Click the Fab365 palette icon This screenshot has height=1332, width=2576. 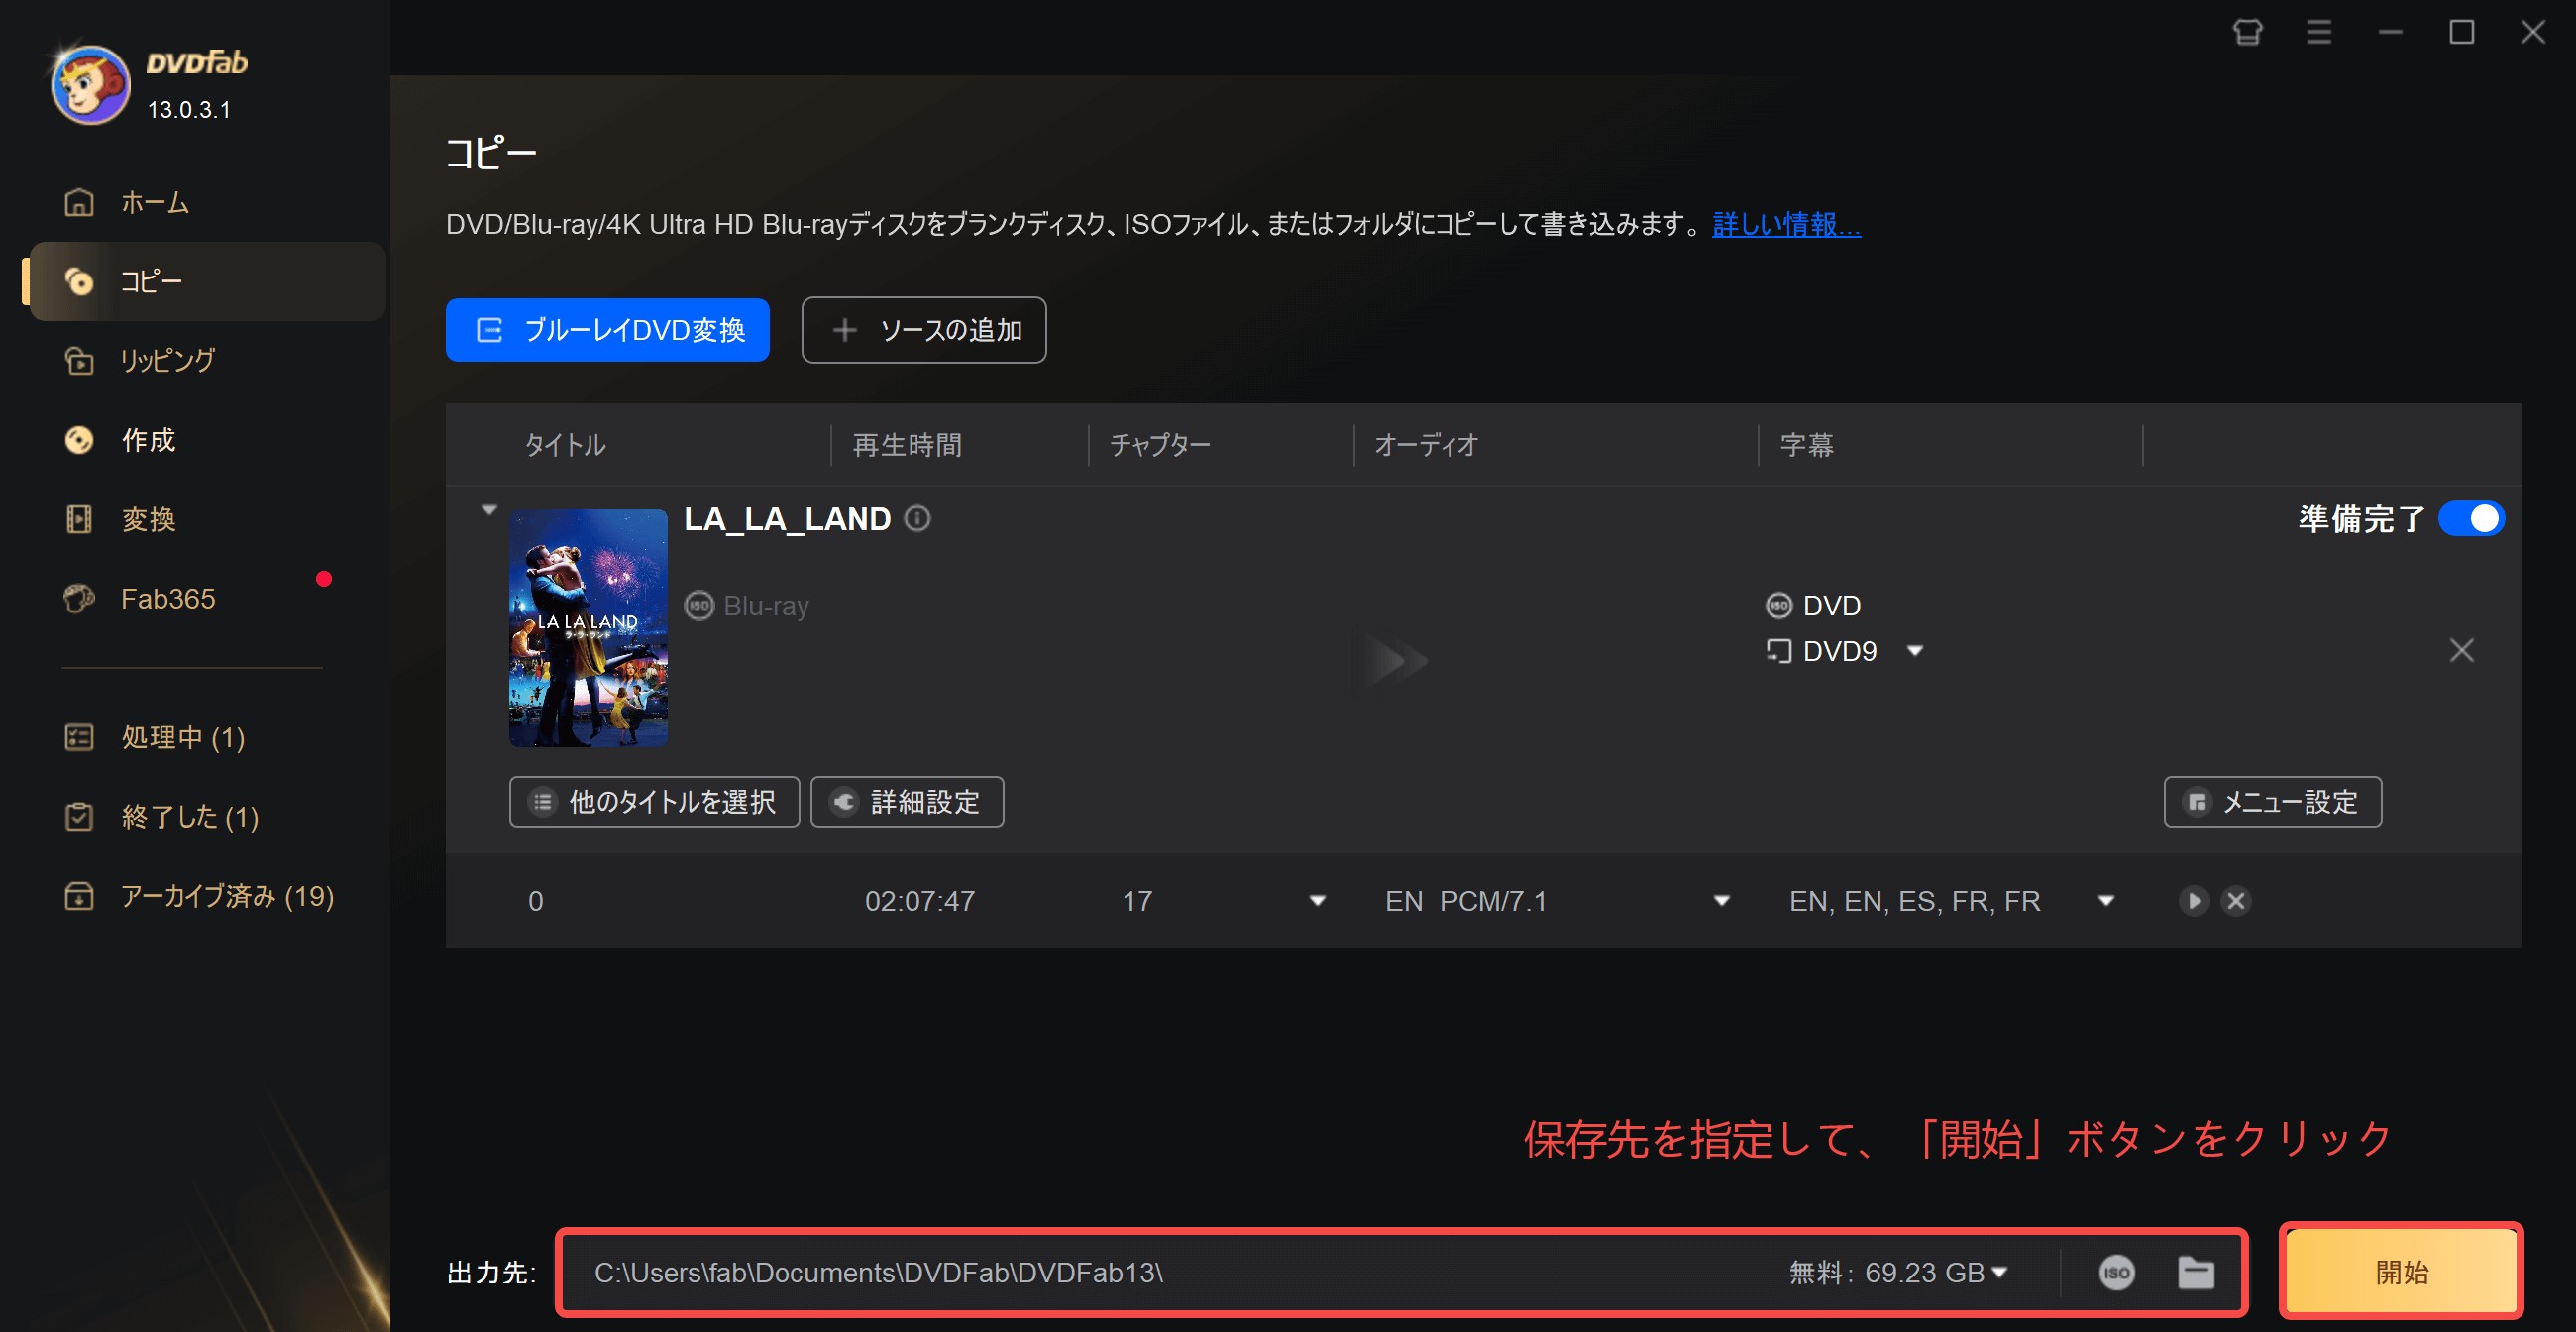tap(79, 598)
